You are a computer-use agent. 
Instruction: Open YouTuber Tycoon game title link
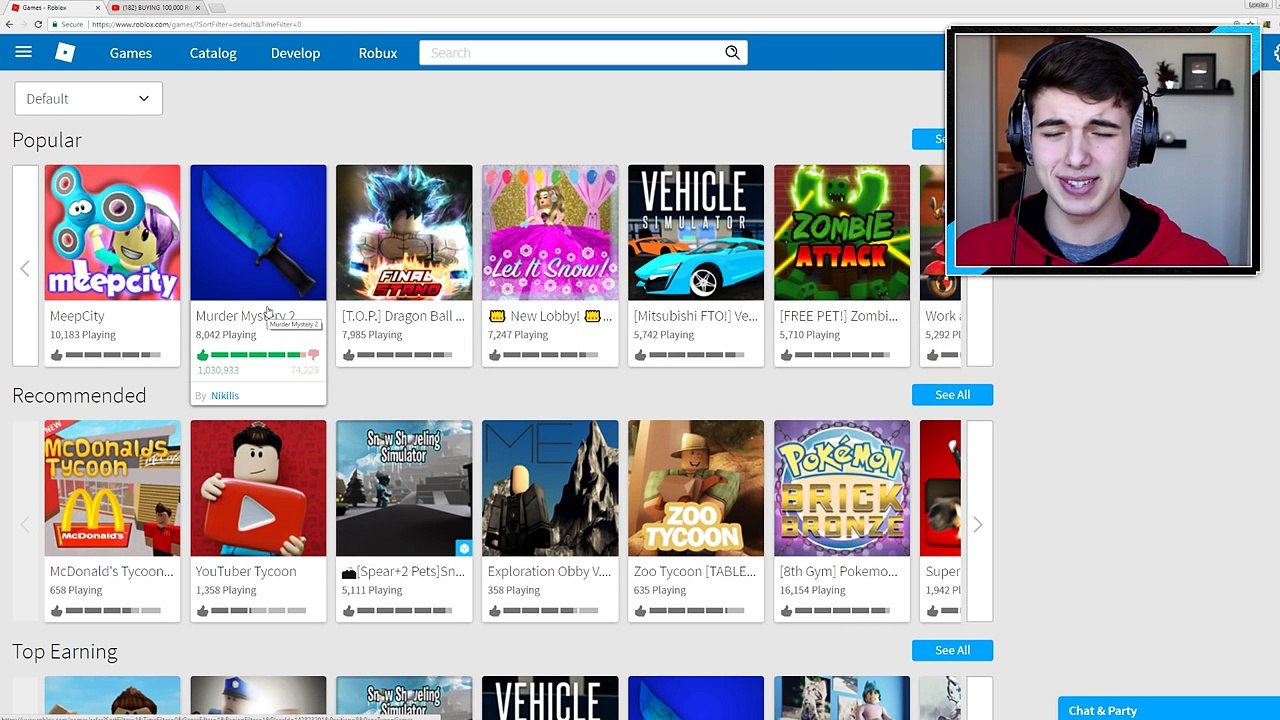(246, 571)
